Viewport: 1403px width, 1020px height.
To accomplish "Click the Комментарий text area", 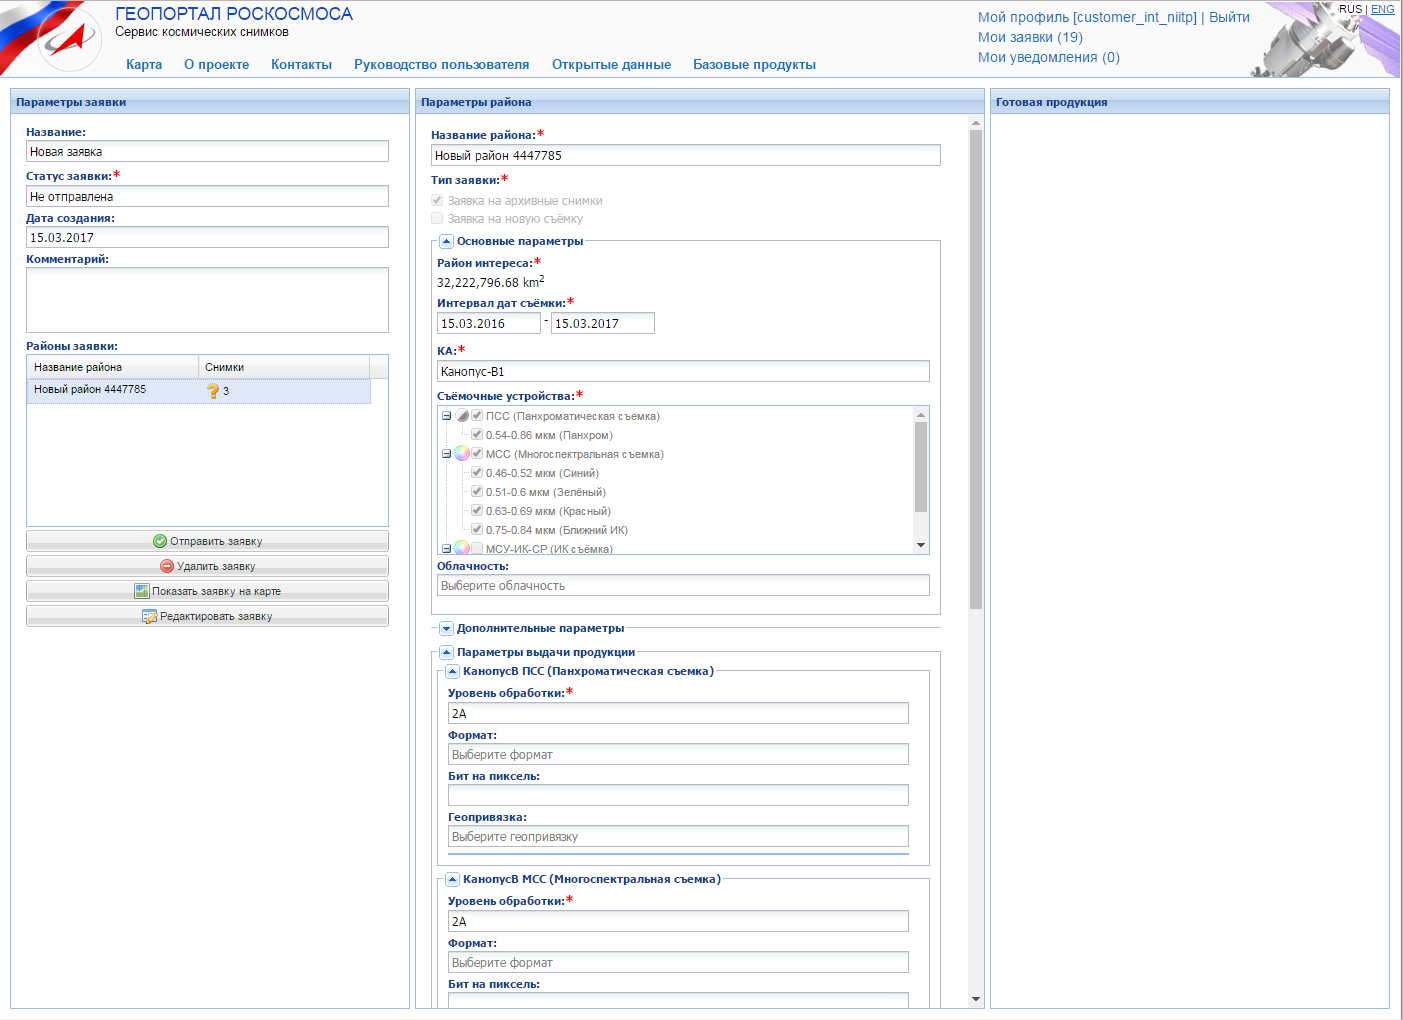I will pos(207,299).
